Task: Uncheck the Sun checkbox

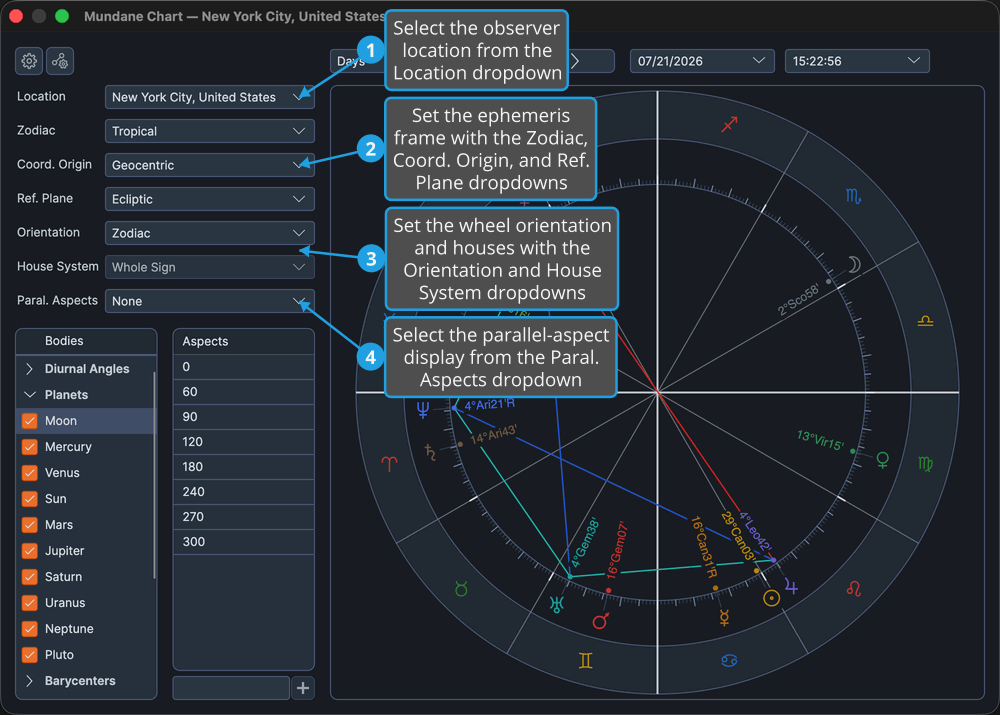Action: click(29, 499)
